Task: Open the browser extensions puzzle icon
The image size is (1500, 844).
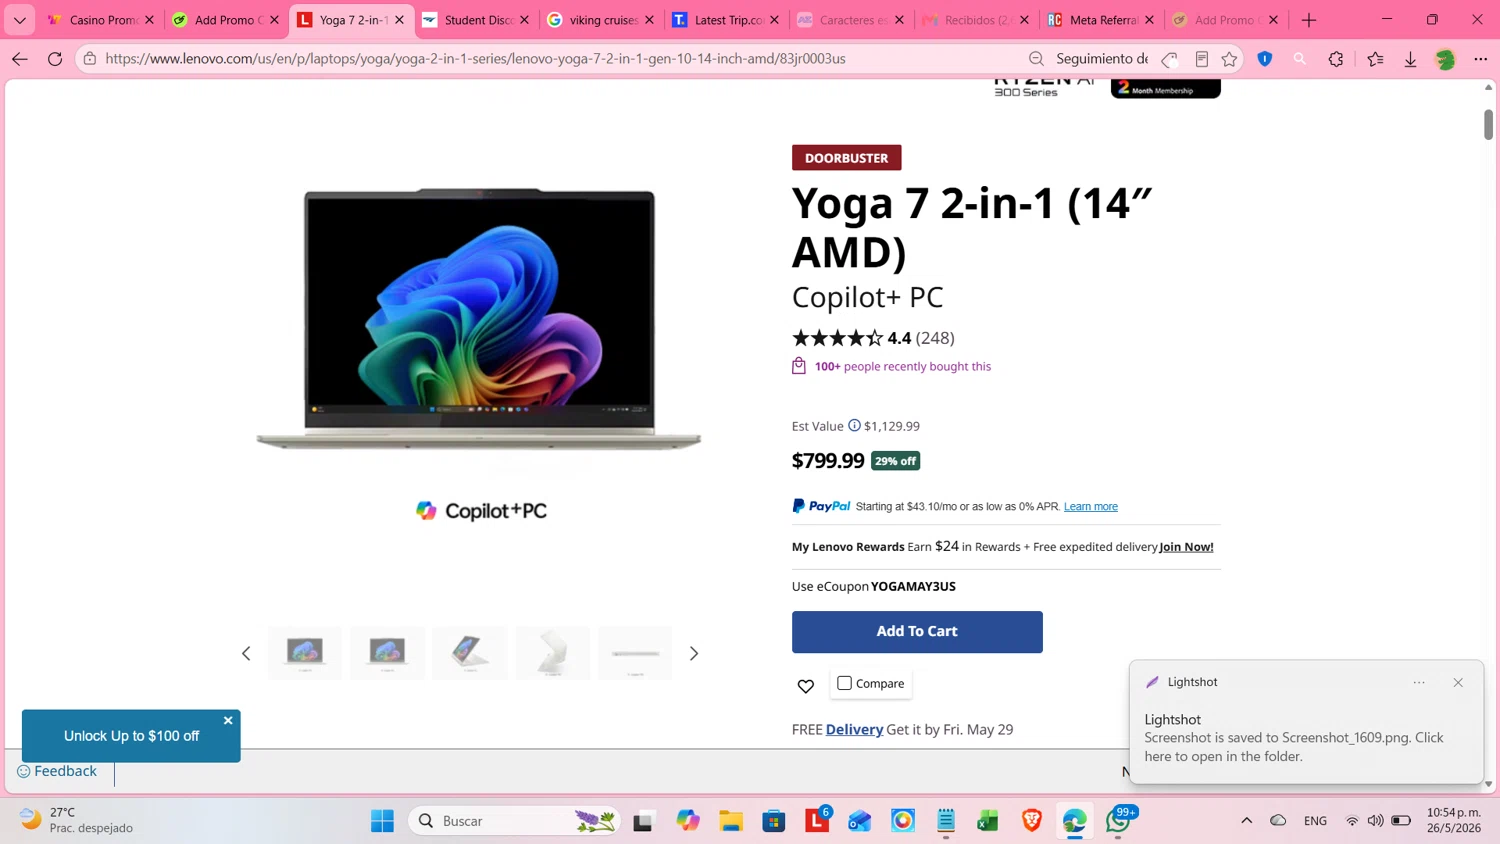Action: coord(1336,59)
